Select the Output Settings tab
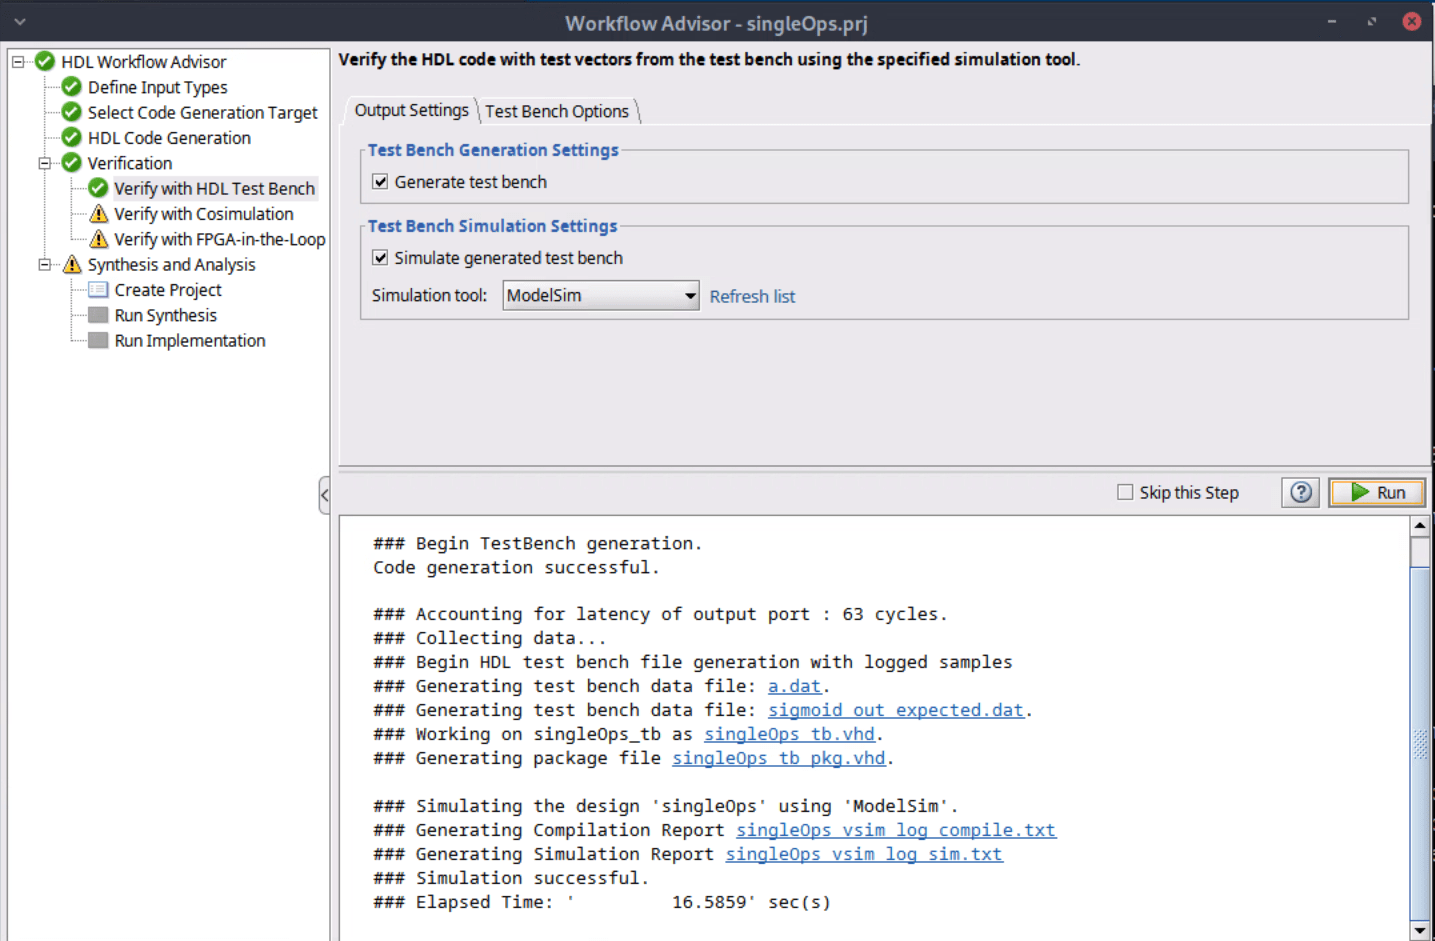 click(411, 111)
